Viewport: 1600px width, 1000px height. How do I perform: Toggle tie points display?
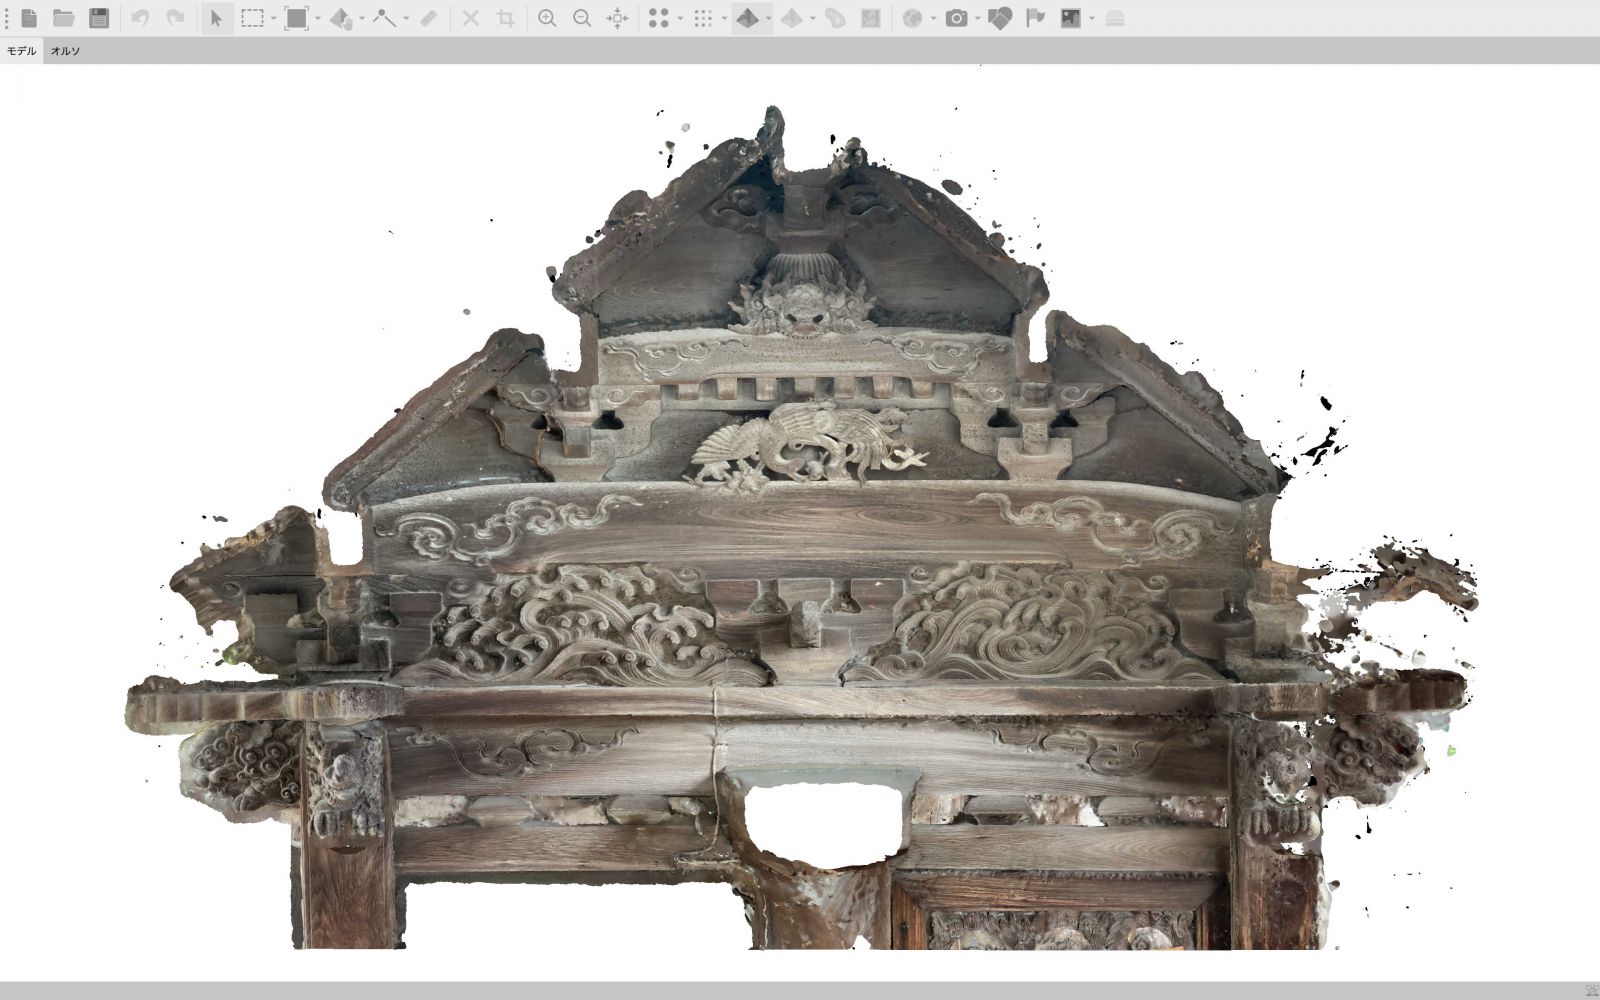pyautogui.click(x=658, y=18)
